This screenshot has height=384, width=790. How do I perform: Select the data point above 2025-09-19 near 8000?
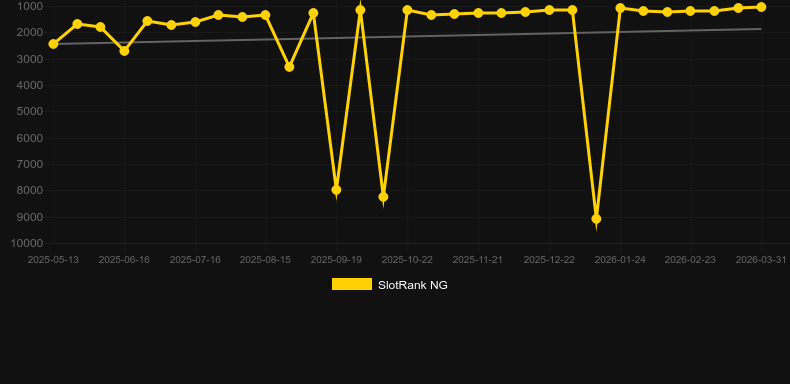coord(336,190)
